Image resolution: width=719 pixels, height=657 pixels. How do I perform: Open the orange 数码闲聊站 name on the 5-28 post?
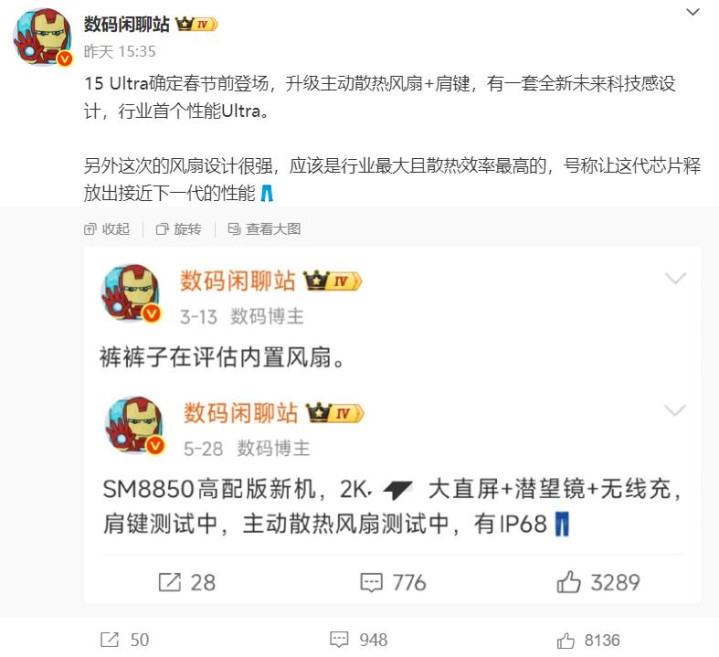(x=241, y=413)
